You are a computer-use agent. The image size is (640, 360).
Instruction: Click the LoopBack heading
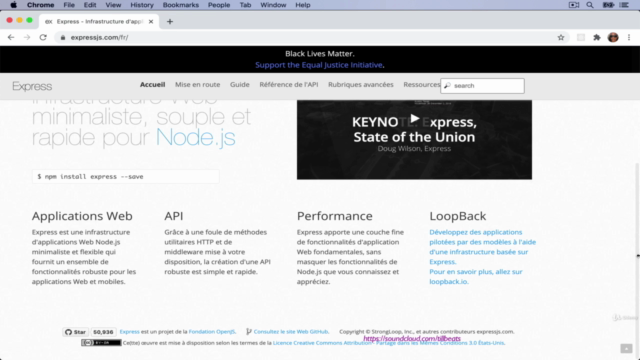[x=458, y=216]
